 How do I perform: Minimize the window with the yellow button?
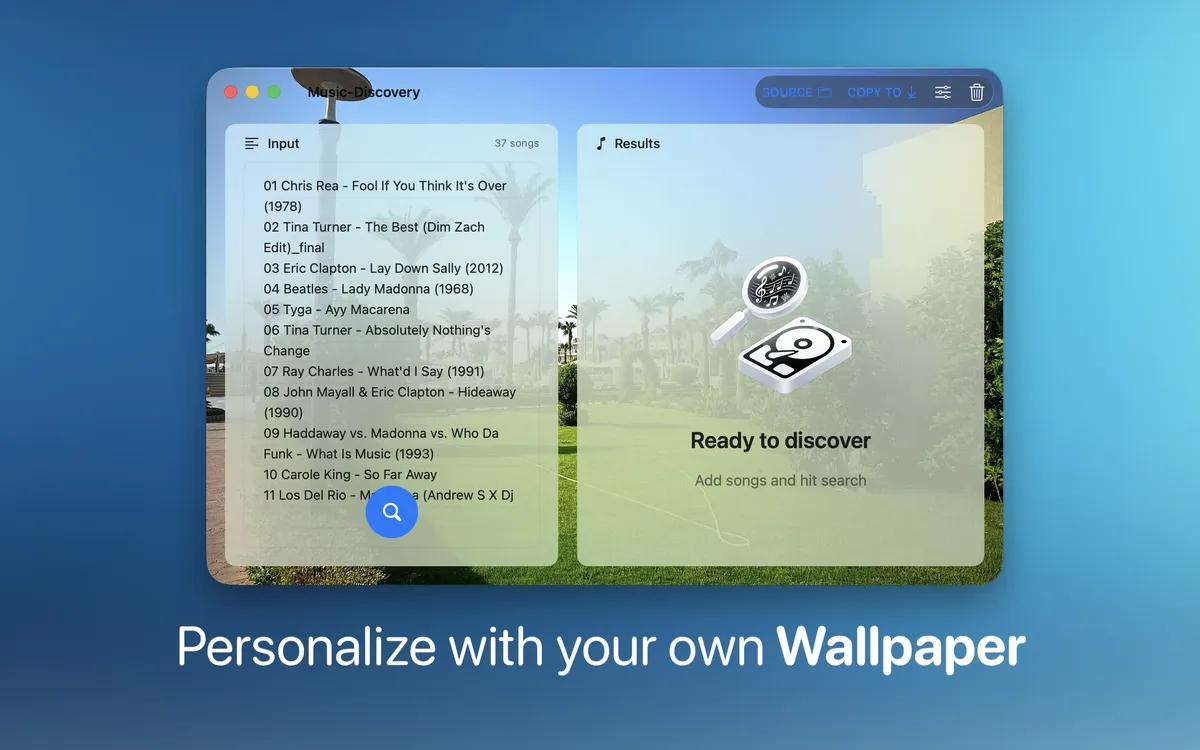point(252,92)
